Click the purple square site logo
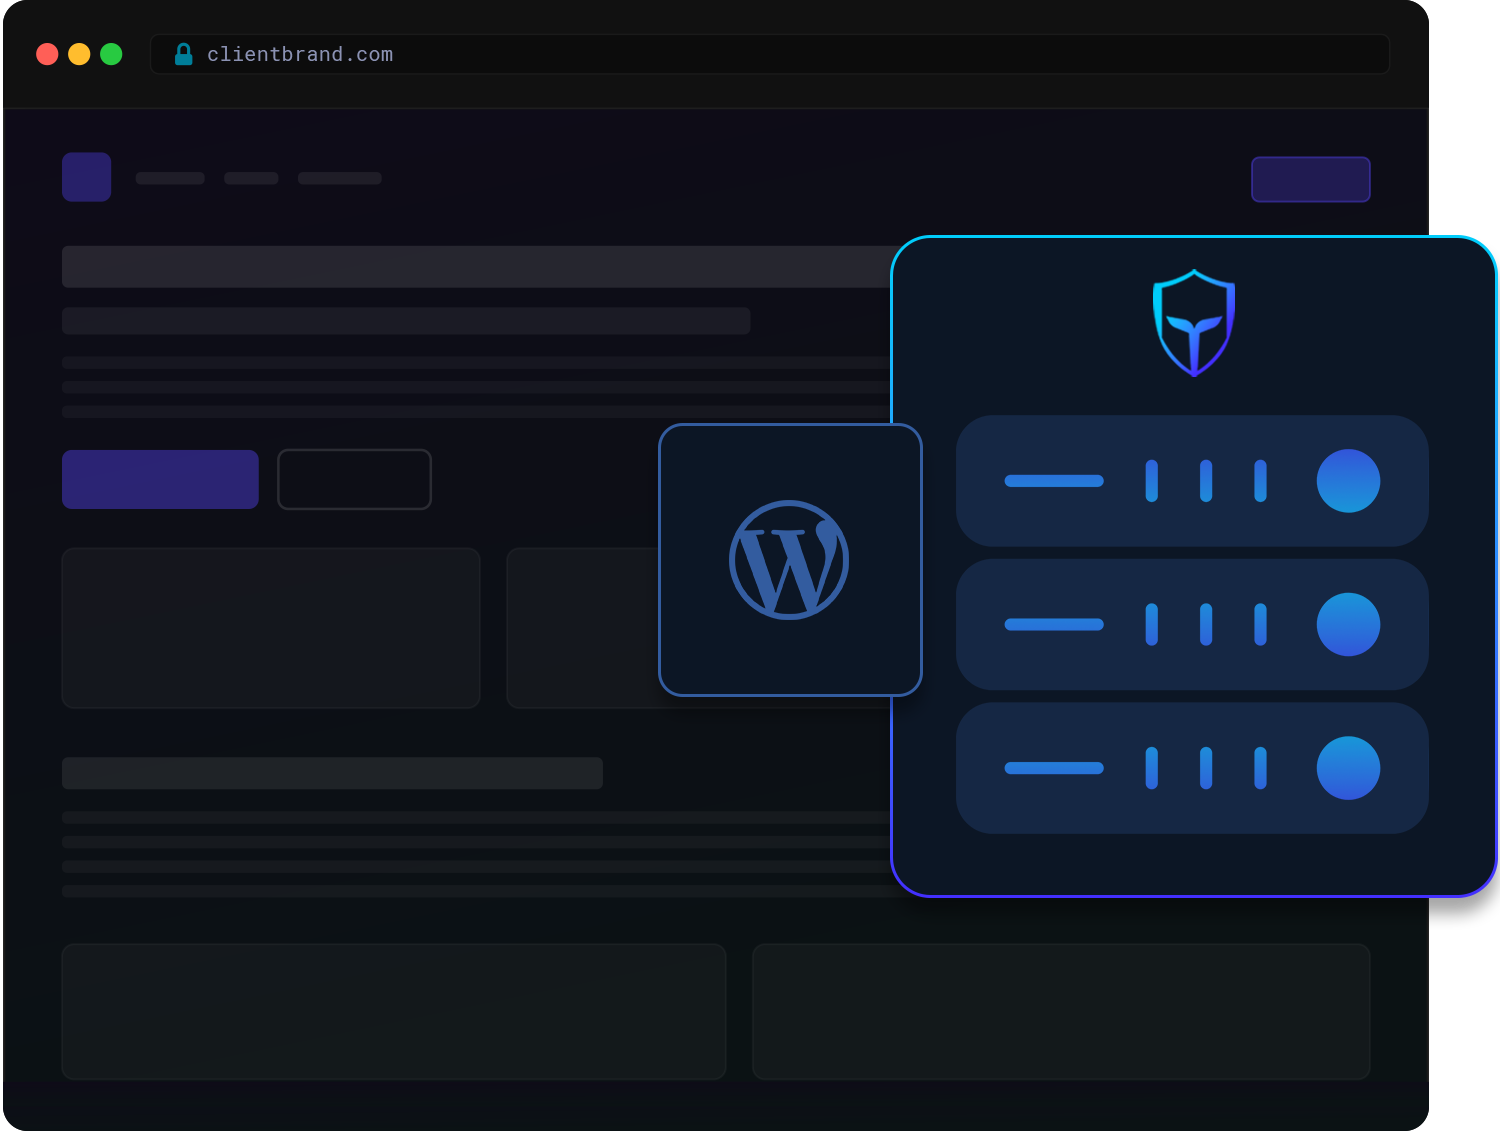The height and width of the screenshot is (1131, 1500). 87,177
